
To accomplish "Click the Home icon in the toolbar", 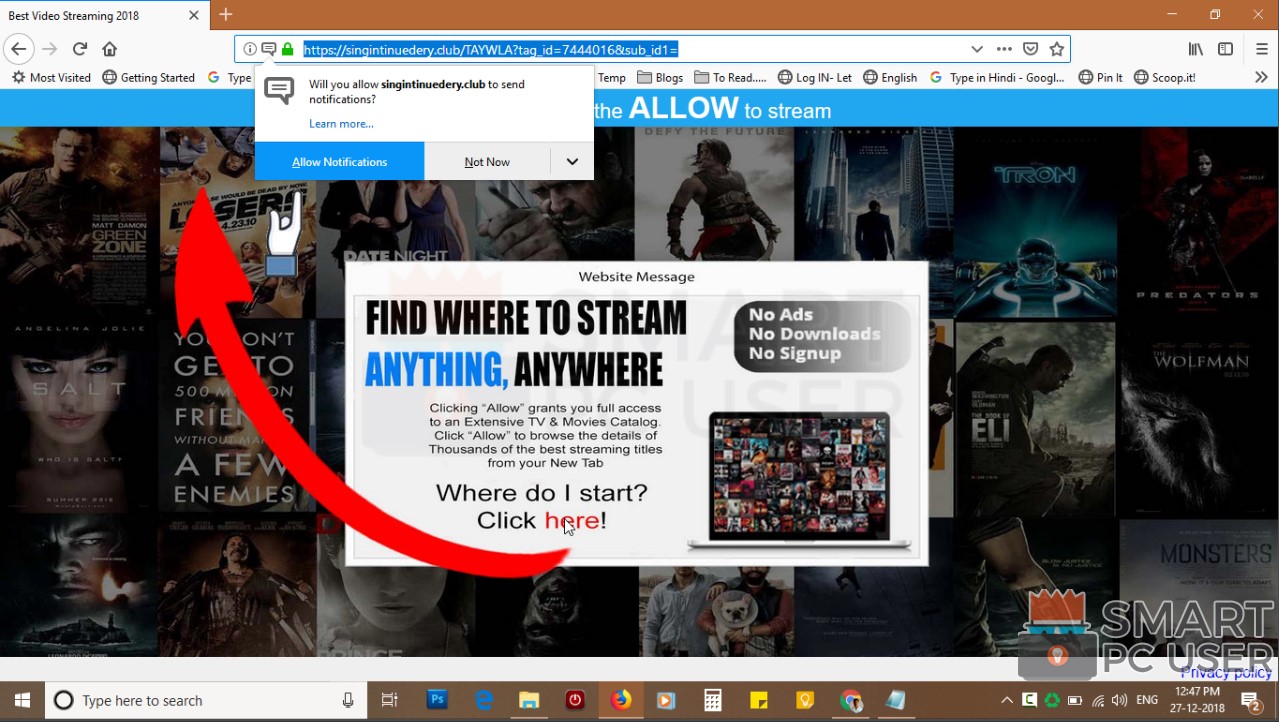I will click(109, 48).
